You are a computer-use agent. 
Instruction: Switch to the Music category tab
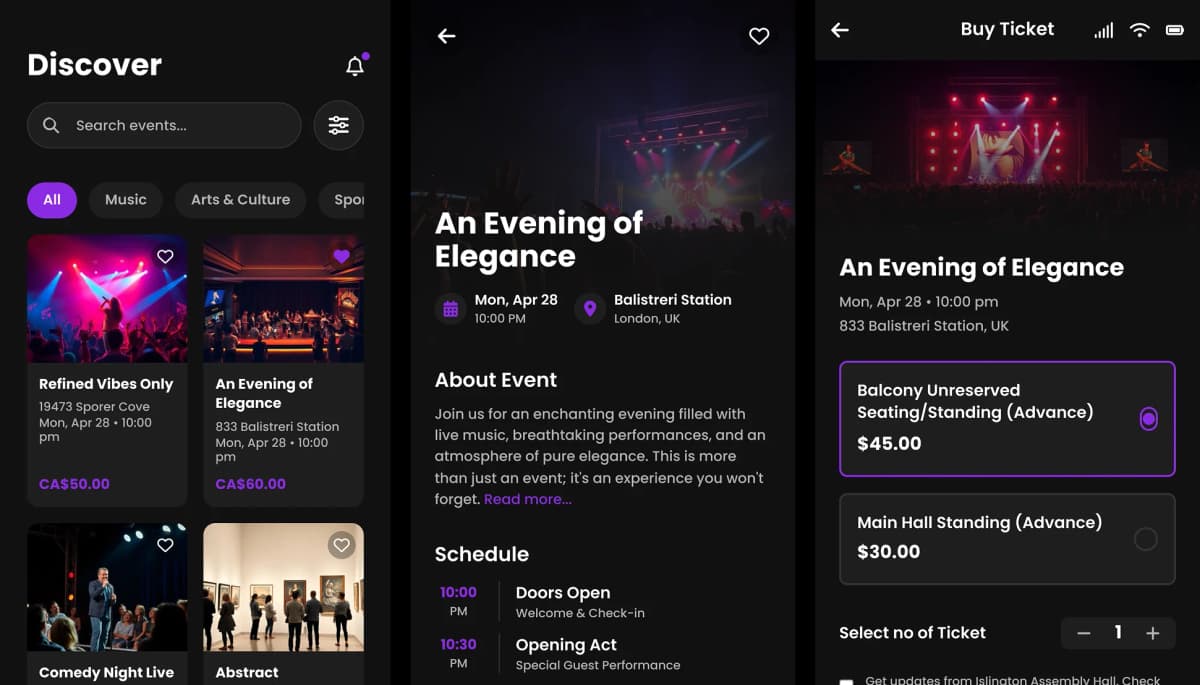point(126,200)
